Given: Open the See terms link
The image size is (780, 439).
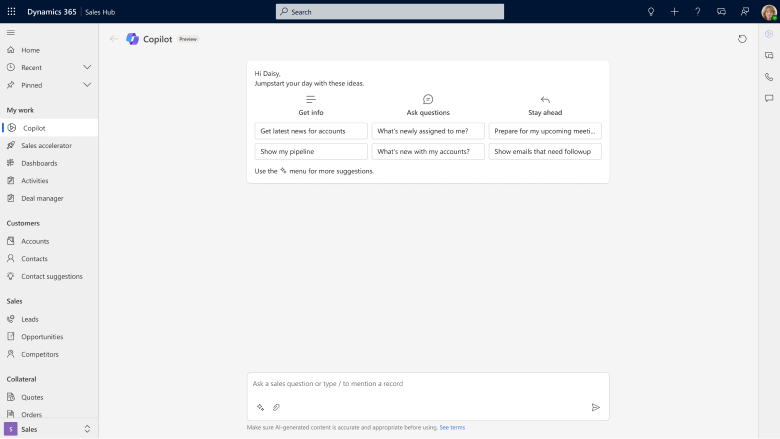Looking at the screenshot, I should (452, 427).
